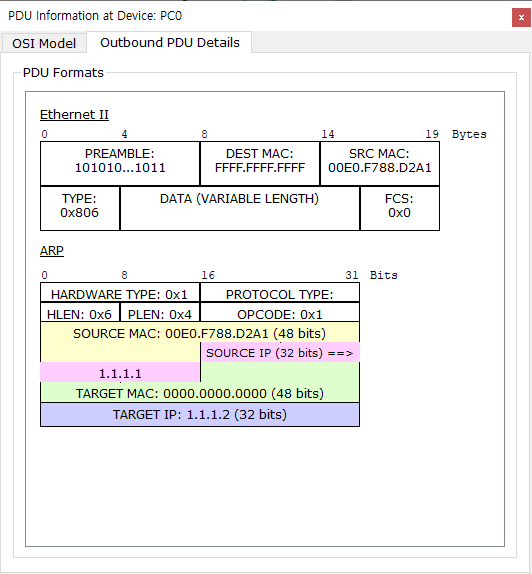The image size is (532, 574).
Task: Switch to the OSI Model tab
Action: pyautogui.click(x=44, y=43)
